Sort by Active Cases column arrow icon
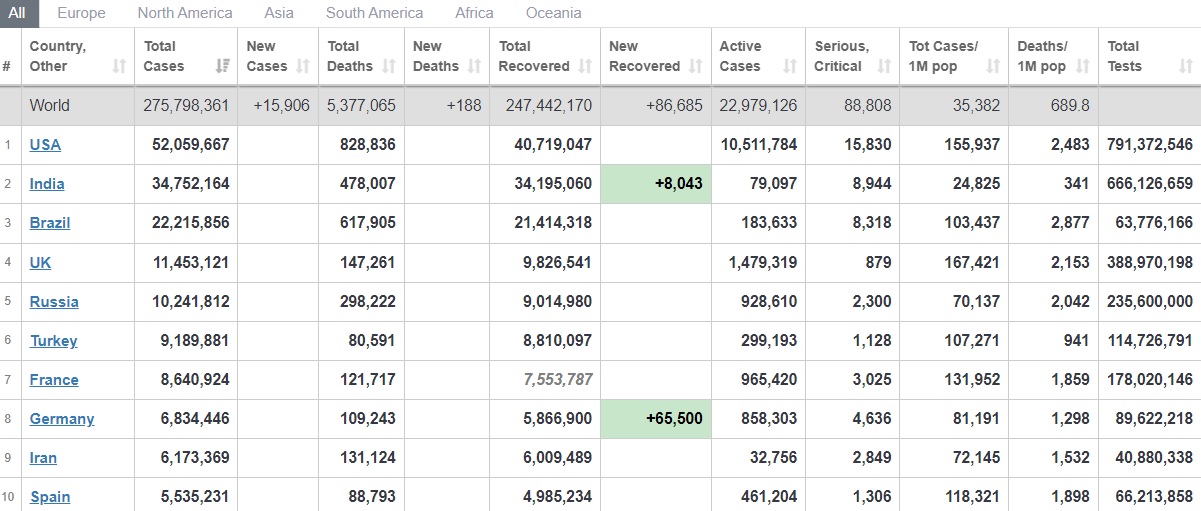 pyautogui.click(x=790, y=67)
